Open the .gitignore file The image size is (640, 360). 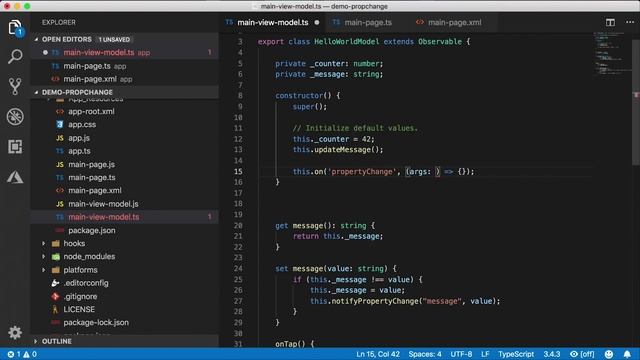point(124,296)
